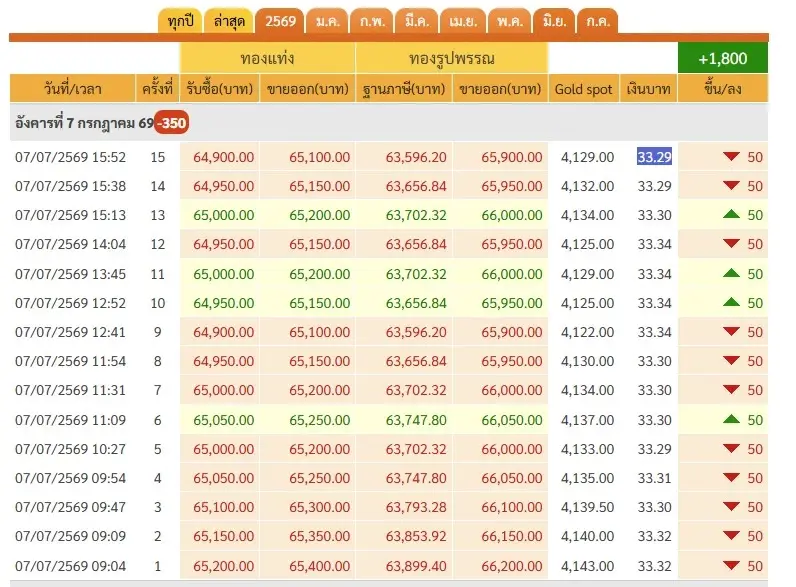Click the green +1,800 change box

pos(722,58)
